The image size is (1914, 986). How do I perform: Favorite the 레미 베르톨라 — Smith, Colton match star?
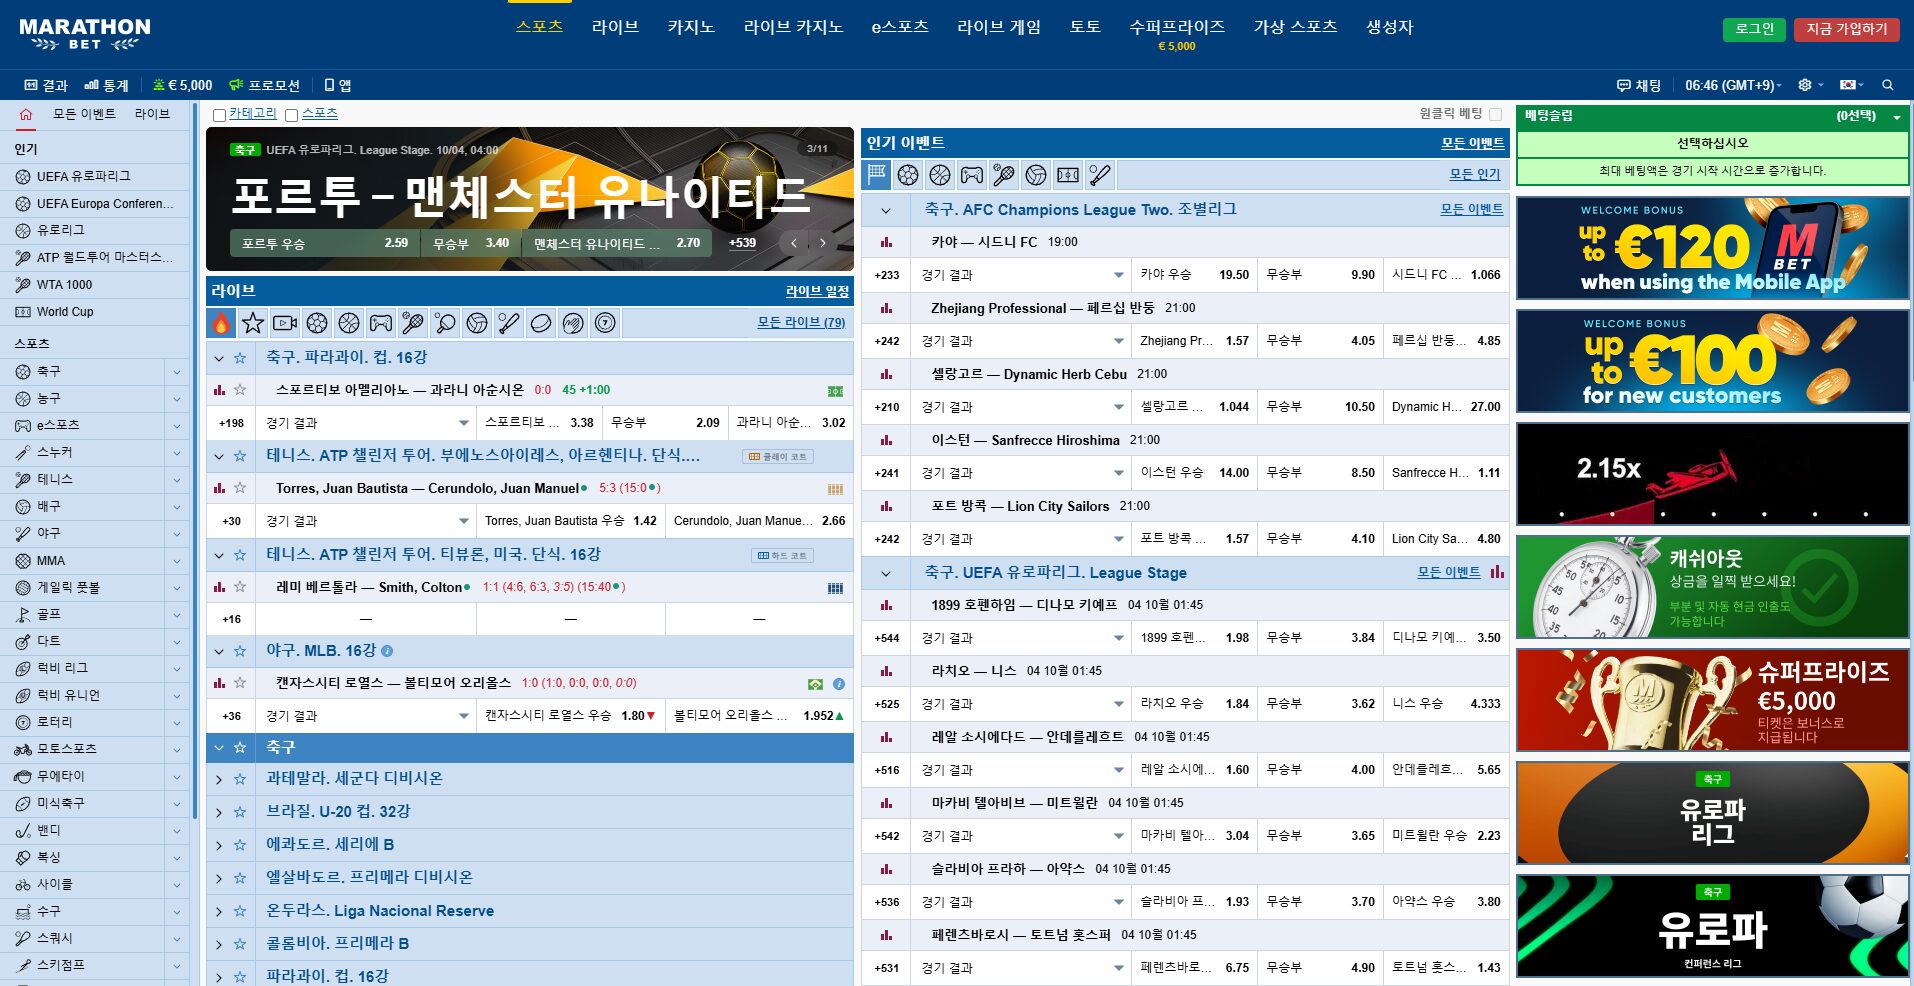point(240,587)
